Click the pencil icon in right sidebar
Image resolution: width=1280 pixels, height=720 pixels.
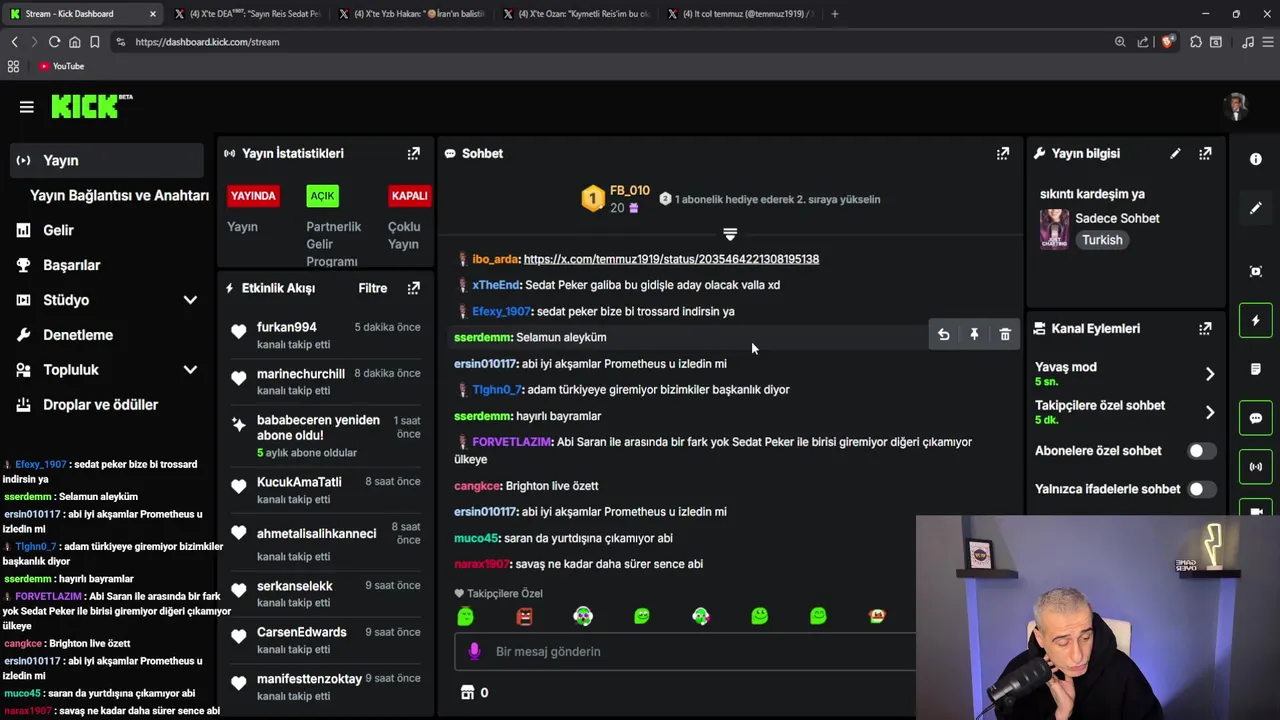1256,208
